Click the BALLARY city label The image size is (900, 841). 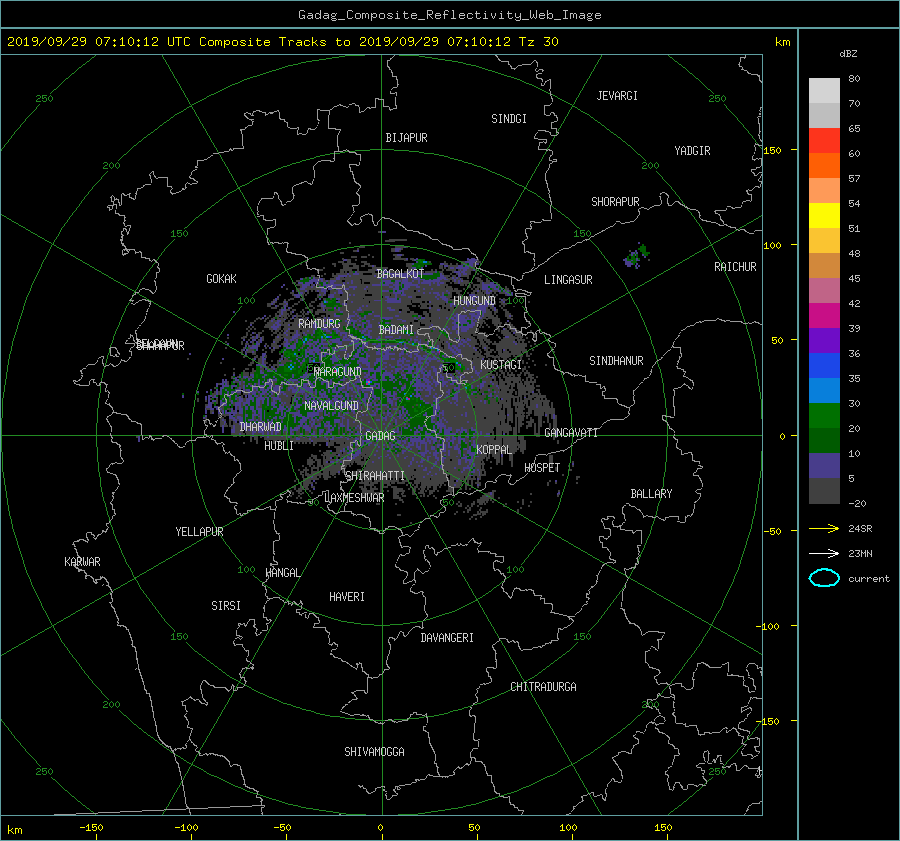pyautogui.click(x=651, y=494)
